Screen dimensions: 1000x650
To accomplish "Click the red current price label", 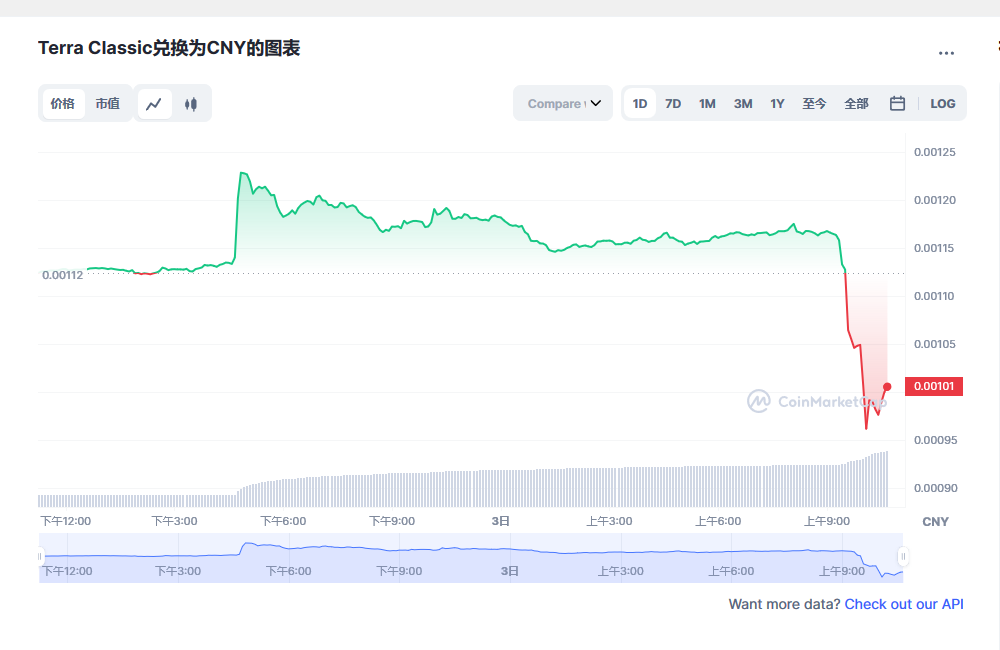I will (933, 386).
